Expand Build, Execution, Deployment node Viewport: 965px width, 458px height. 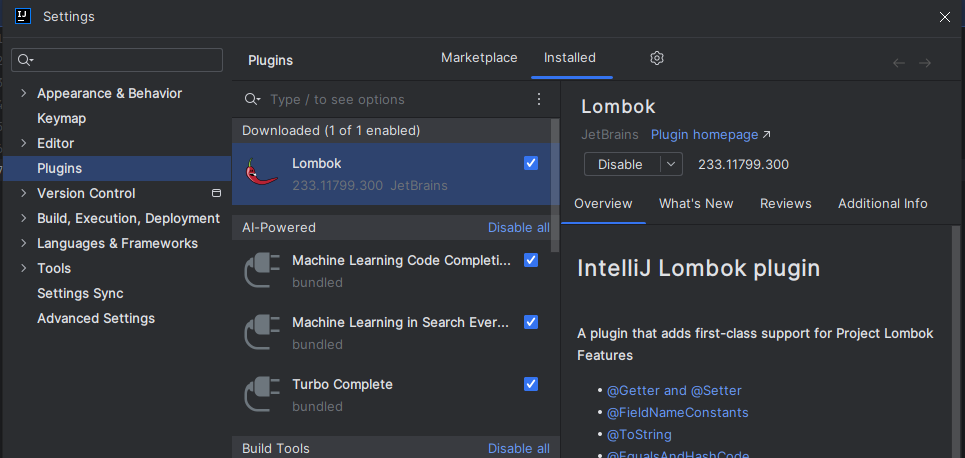tap(24, 218)
